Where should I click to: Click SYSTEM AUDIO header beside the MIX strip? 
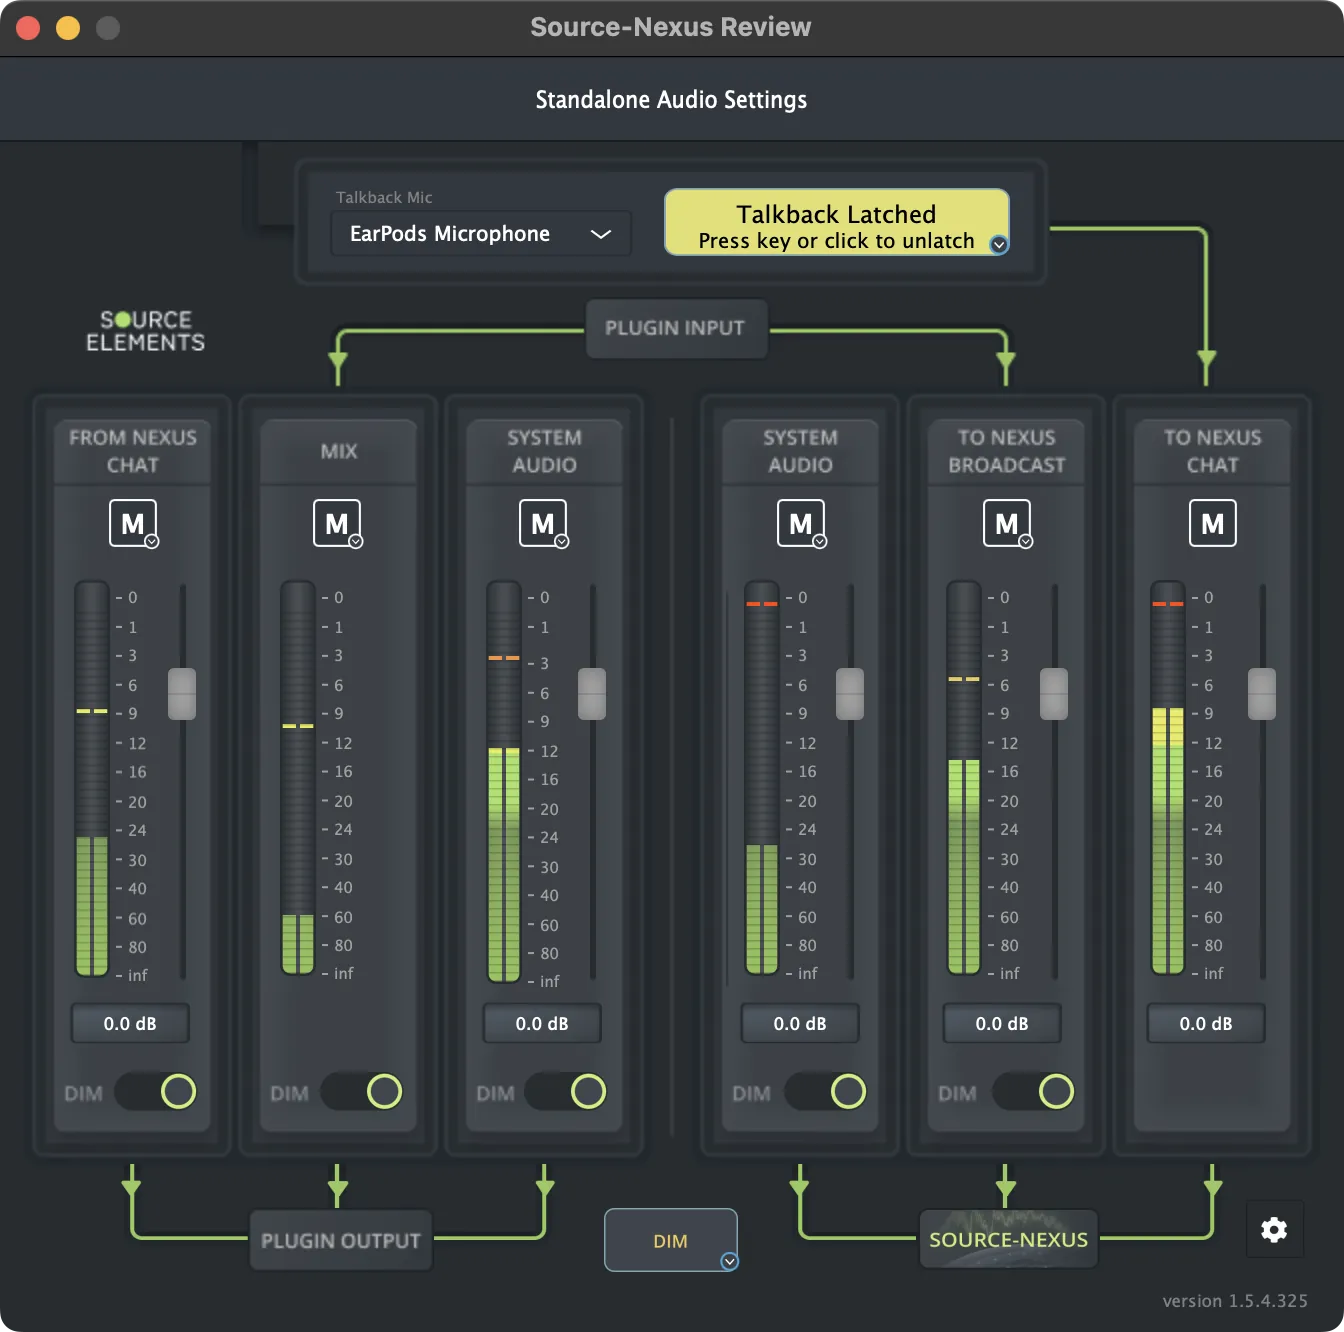[x=545, y=451]
